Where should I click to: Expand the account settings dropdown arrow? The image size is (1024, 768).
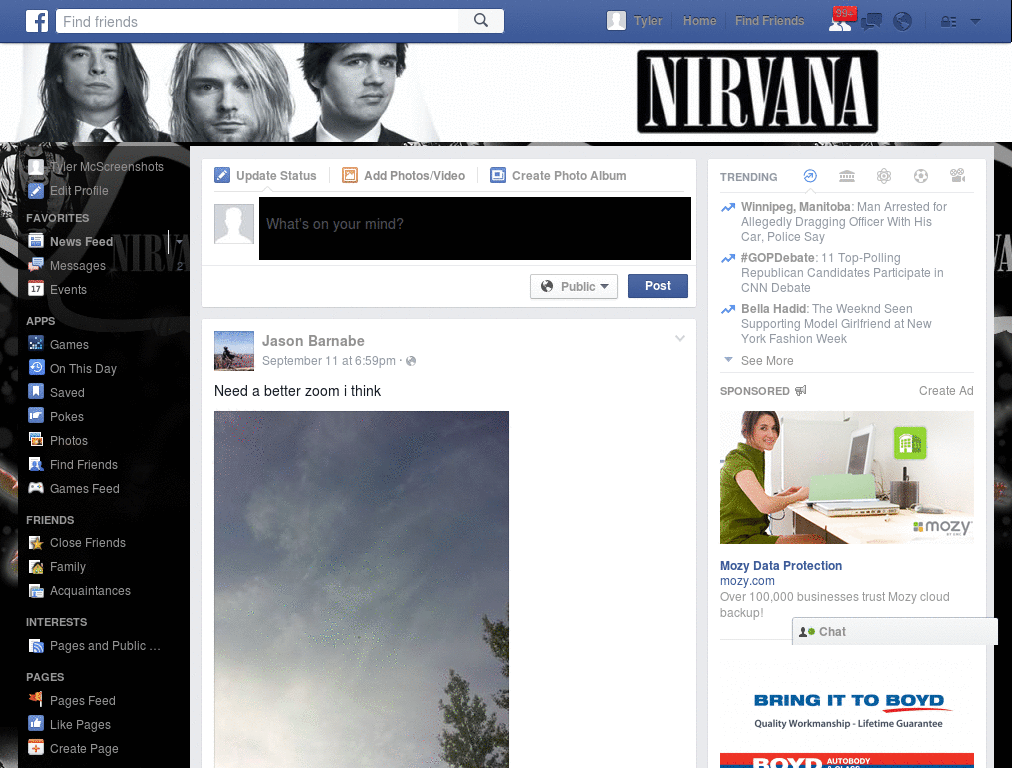[975, 21]
